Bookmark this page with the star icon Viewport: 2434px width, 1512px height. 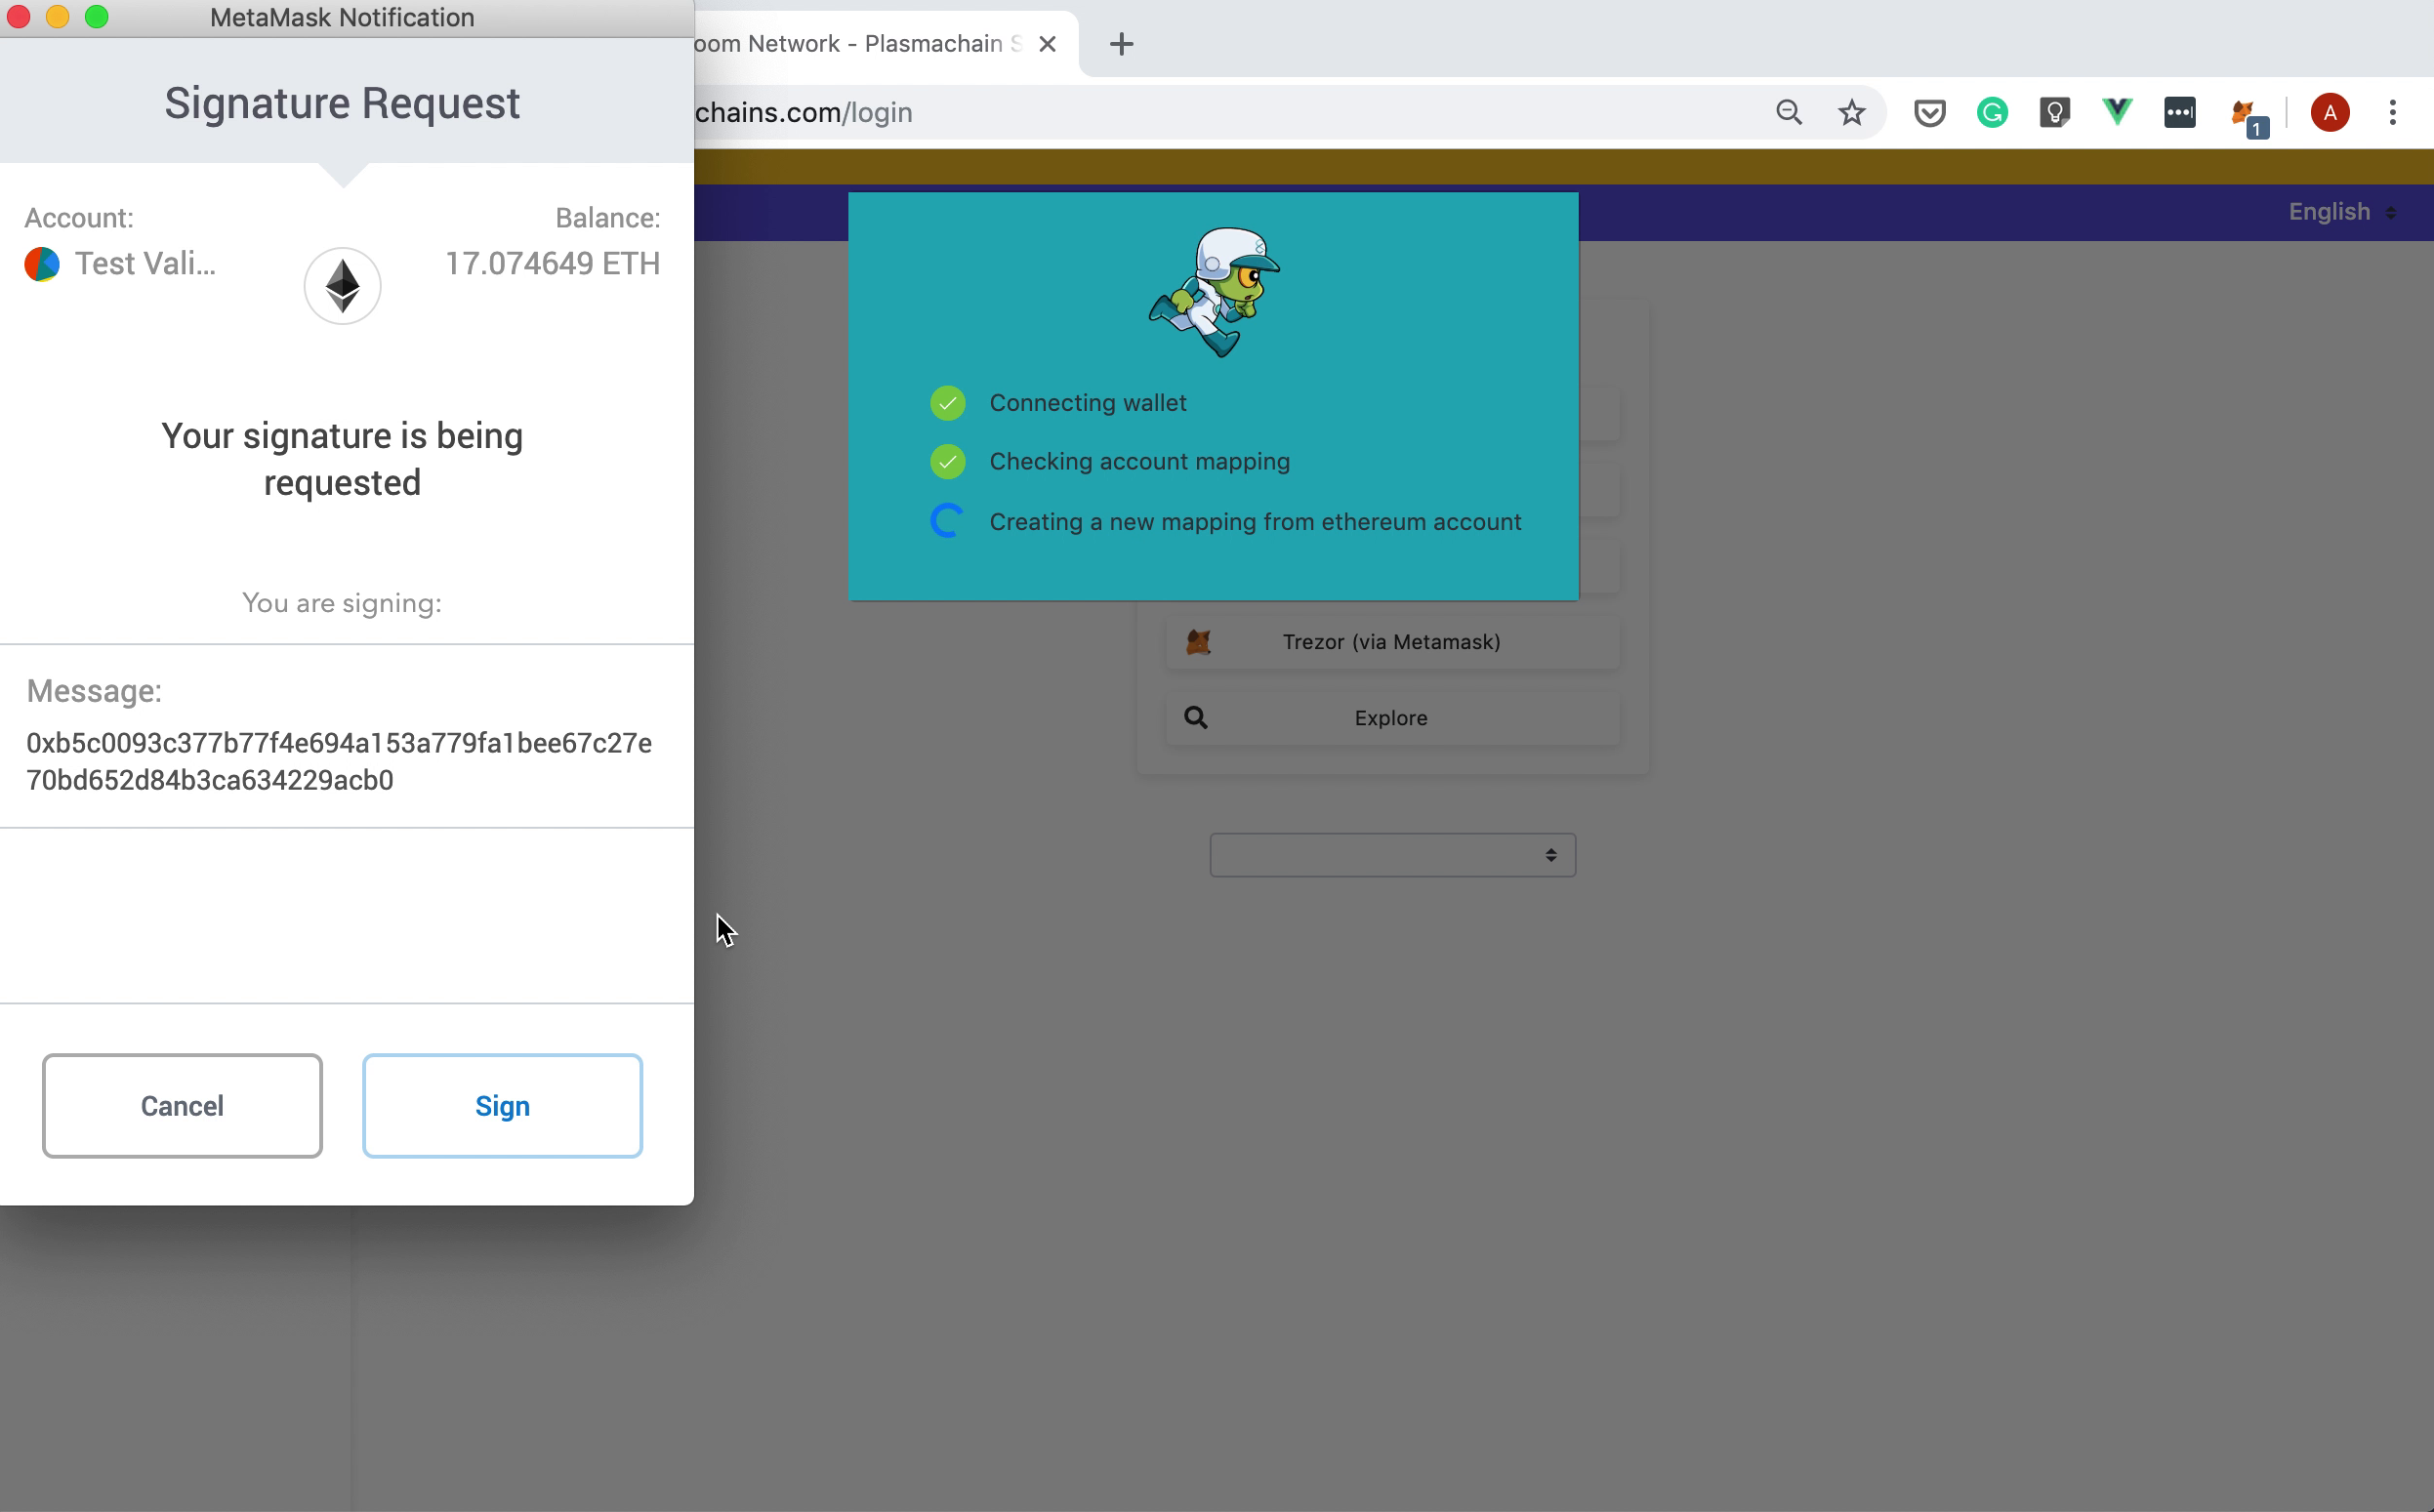(x=1851, y=112)
